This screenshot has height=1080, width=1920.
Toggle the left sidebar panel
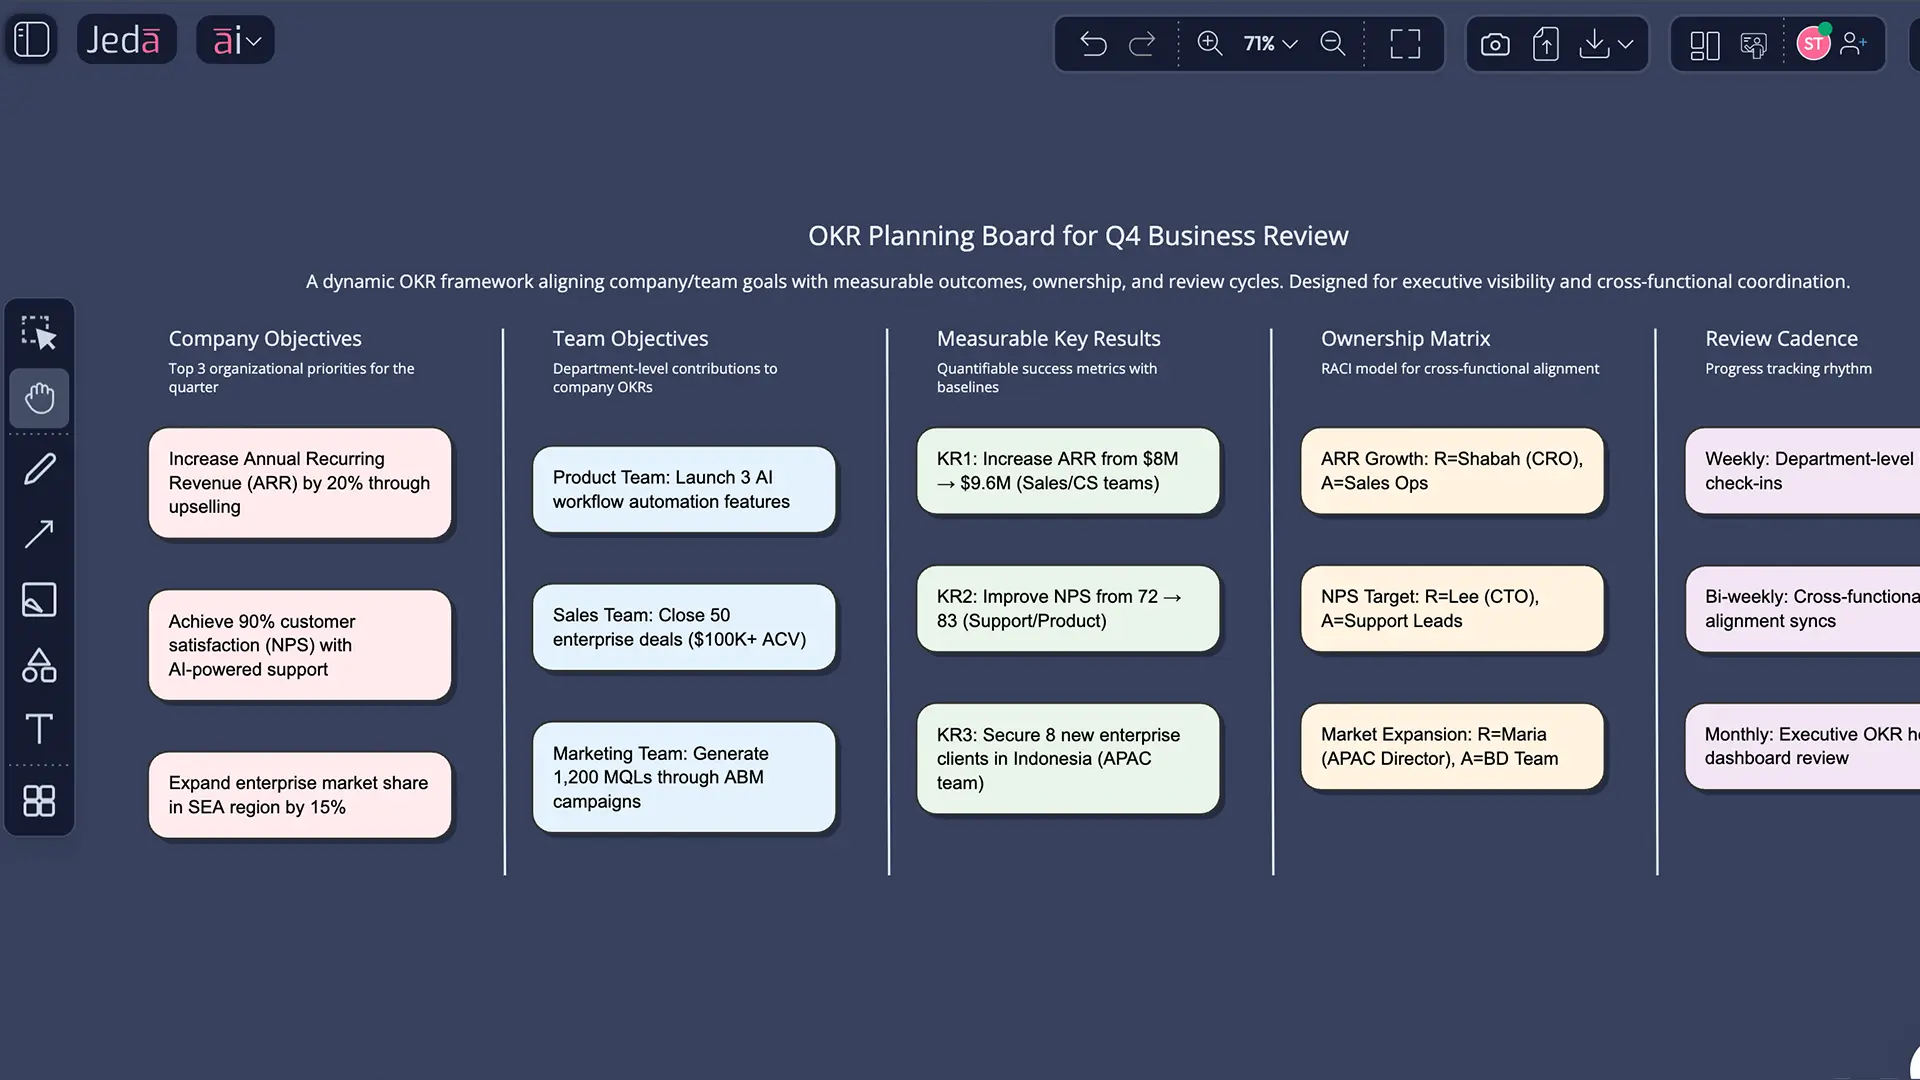tap(31, 39)
